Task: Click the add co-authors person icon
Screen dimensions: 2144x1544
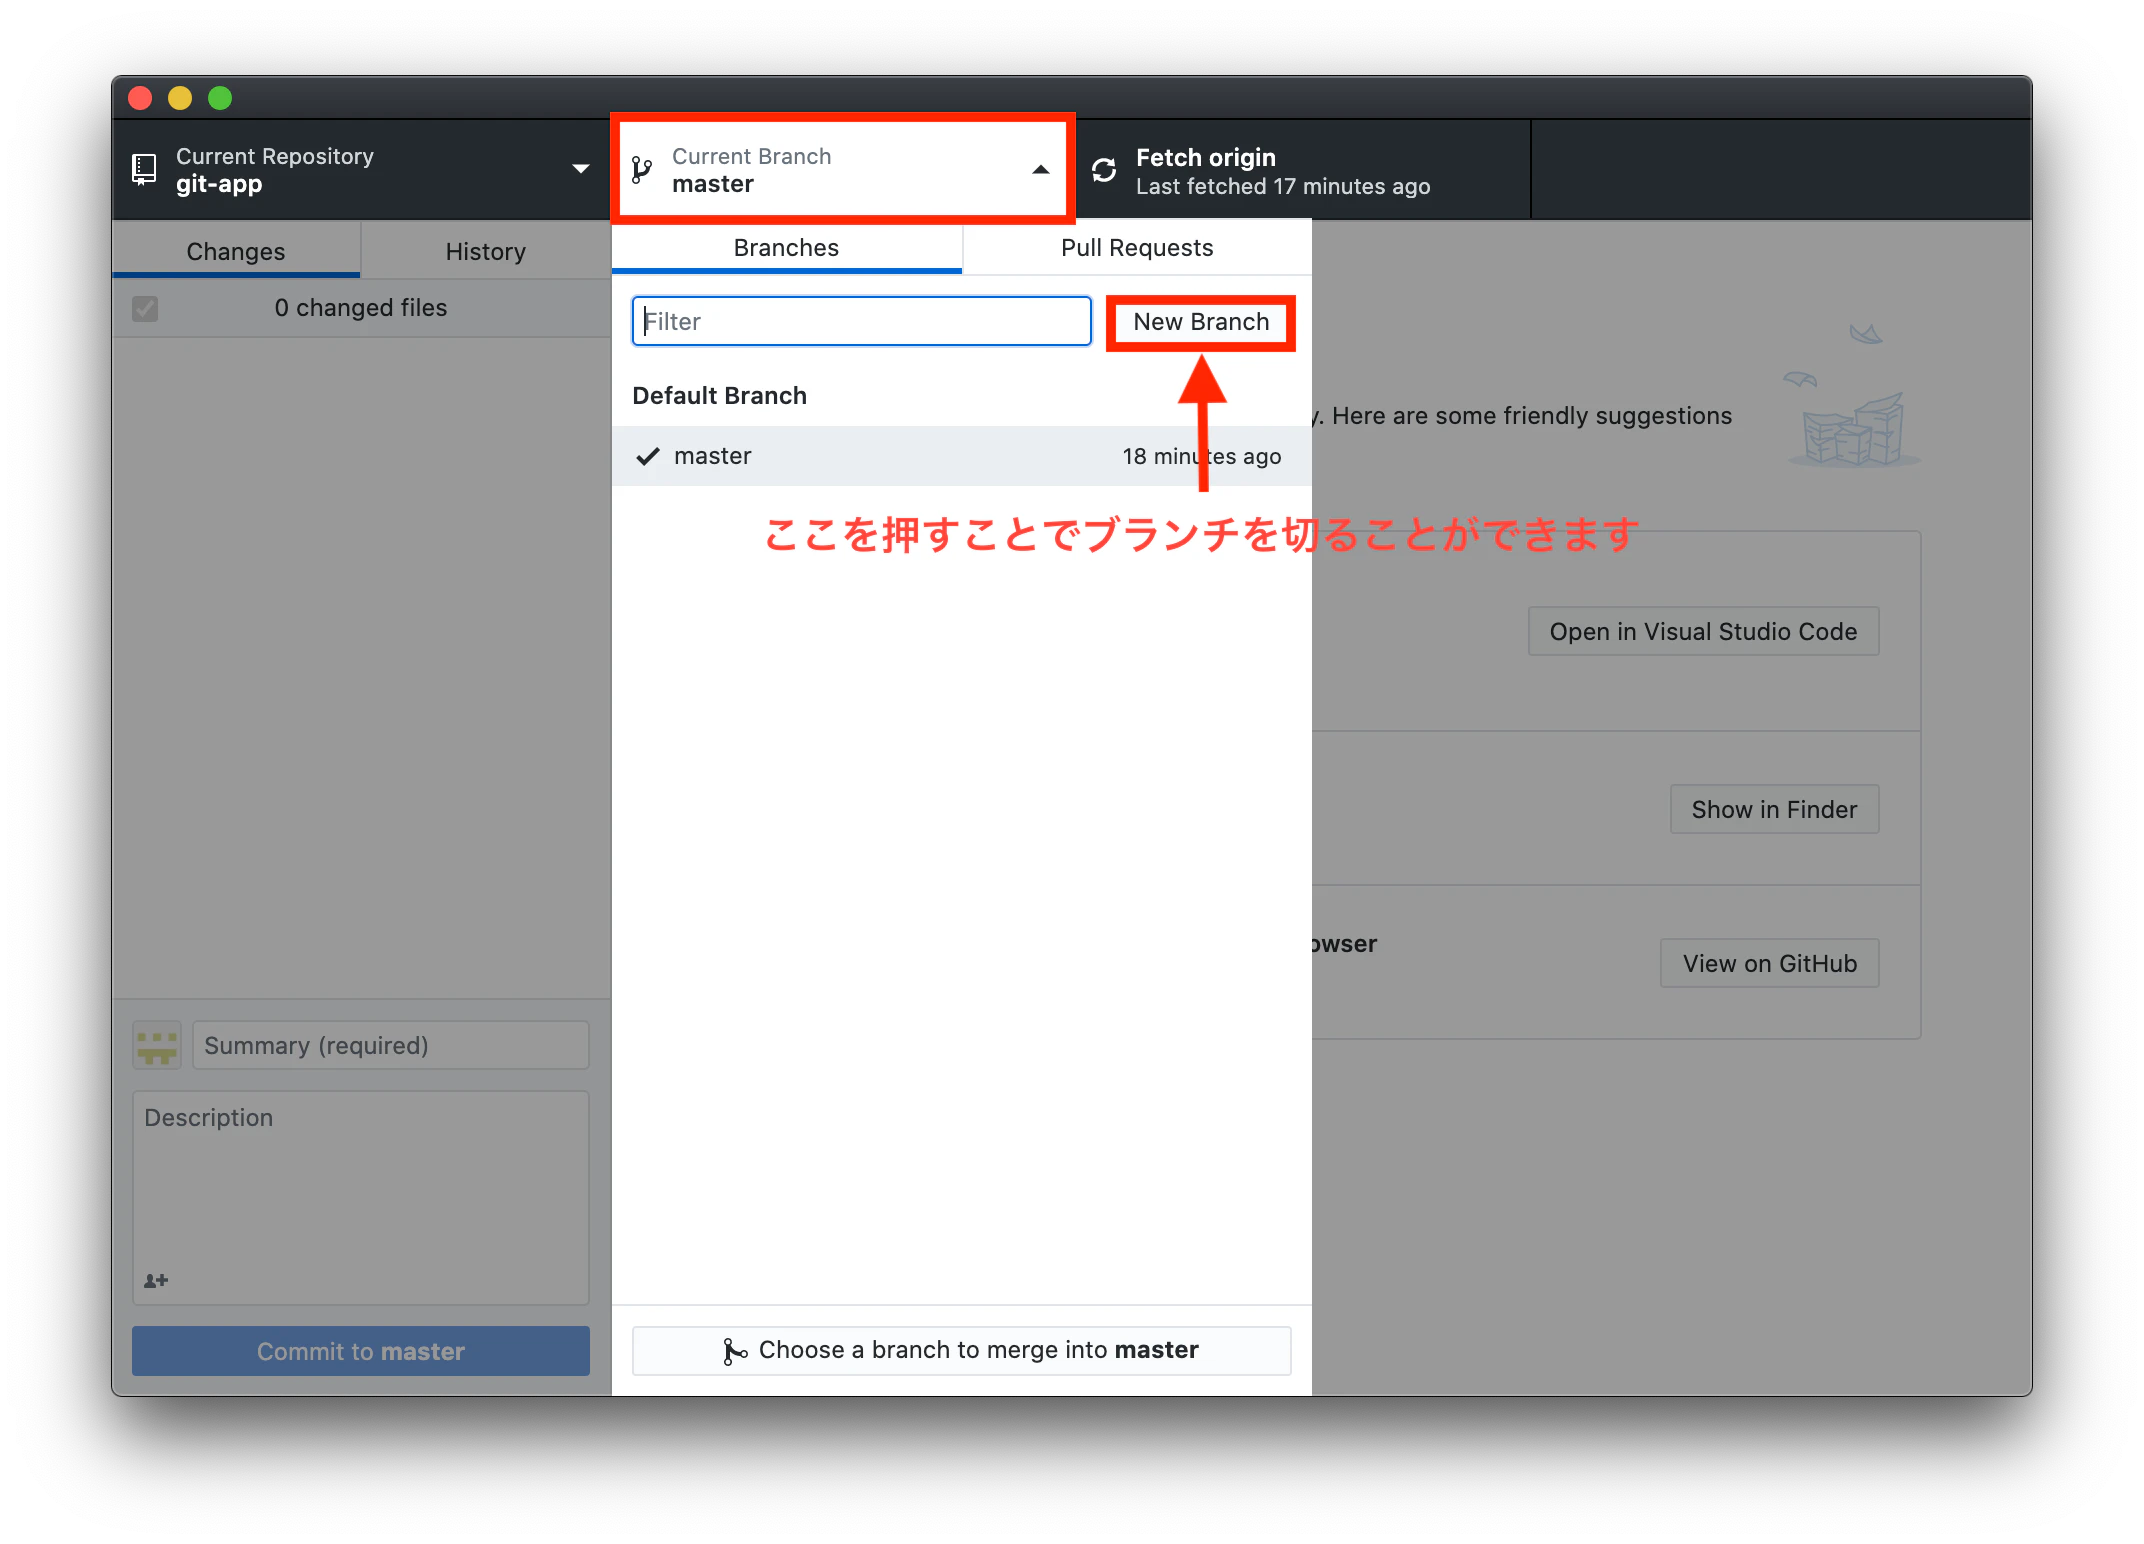Action: [156, 1281]
